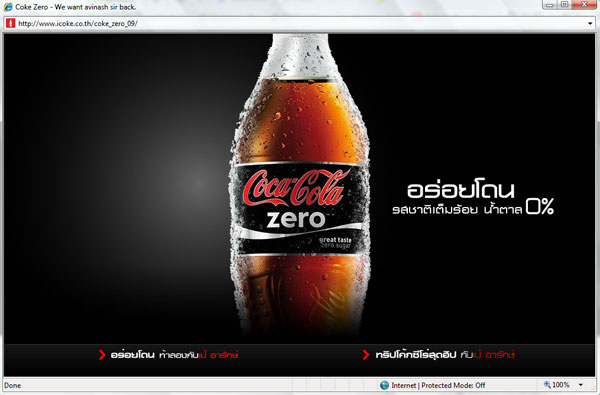Minimize the Coke Zero browser window
600x395 pixels.
[550, 5]
